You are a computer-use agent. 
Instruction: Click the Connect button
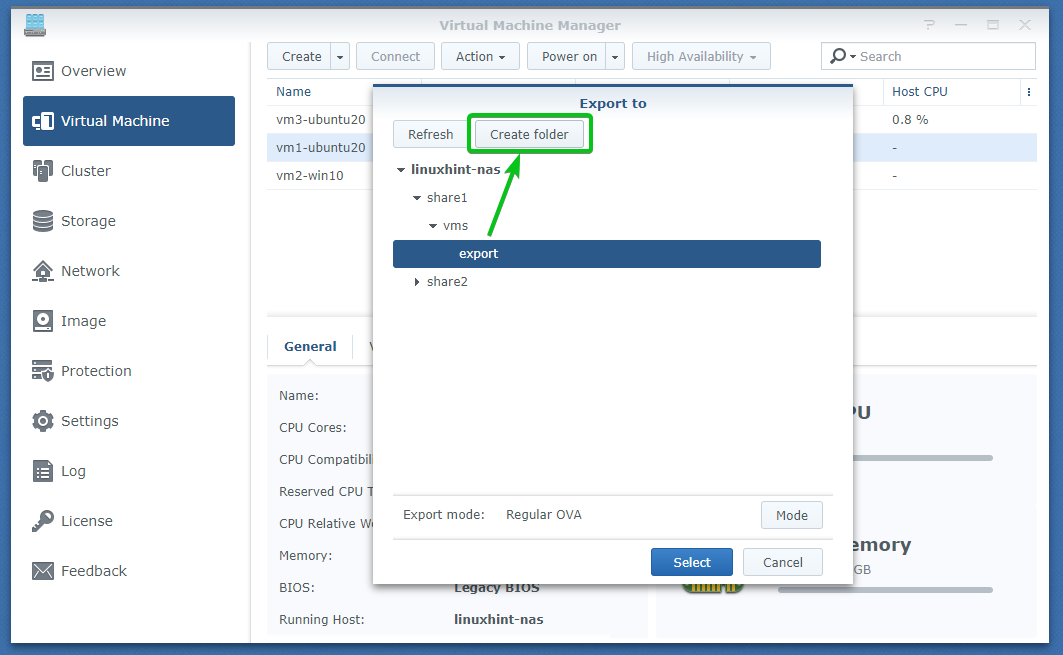(x=395, y=56)
